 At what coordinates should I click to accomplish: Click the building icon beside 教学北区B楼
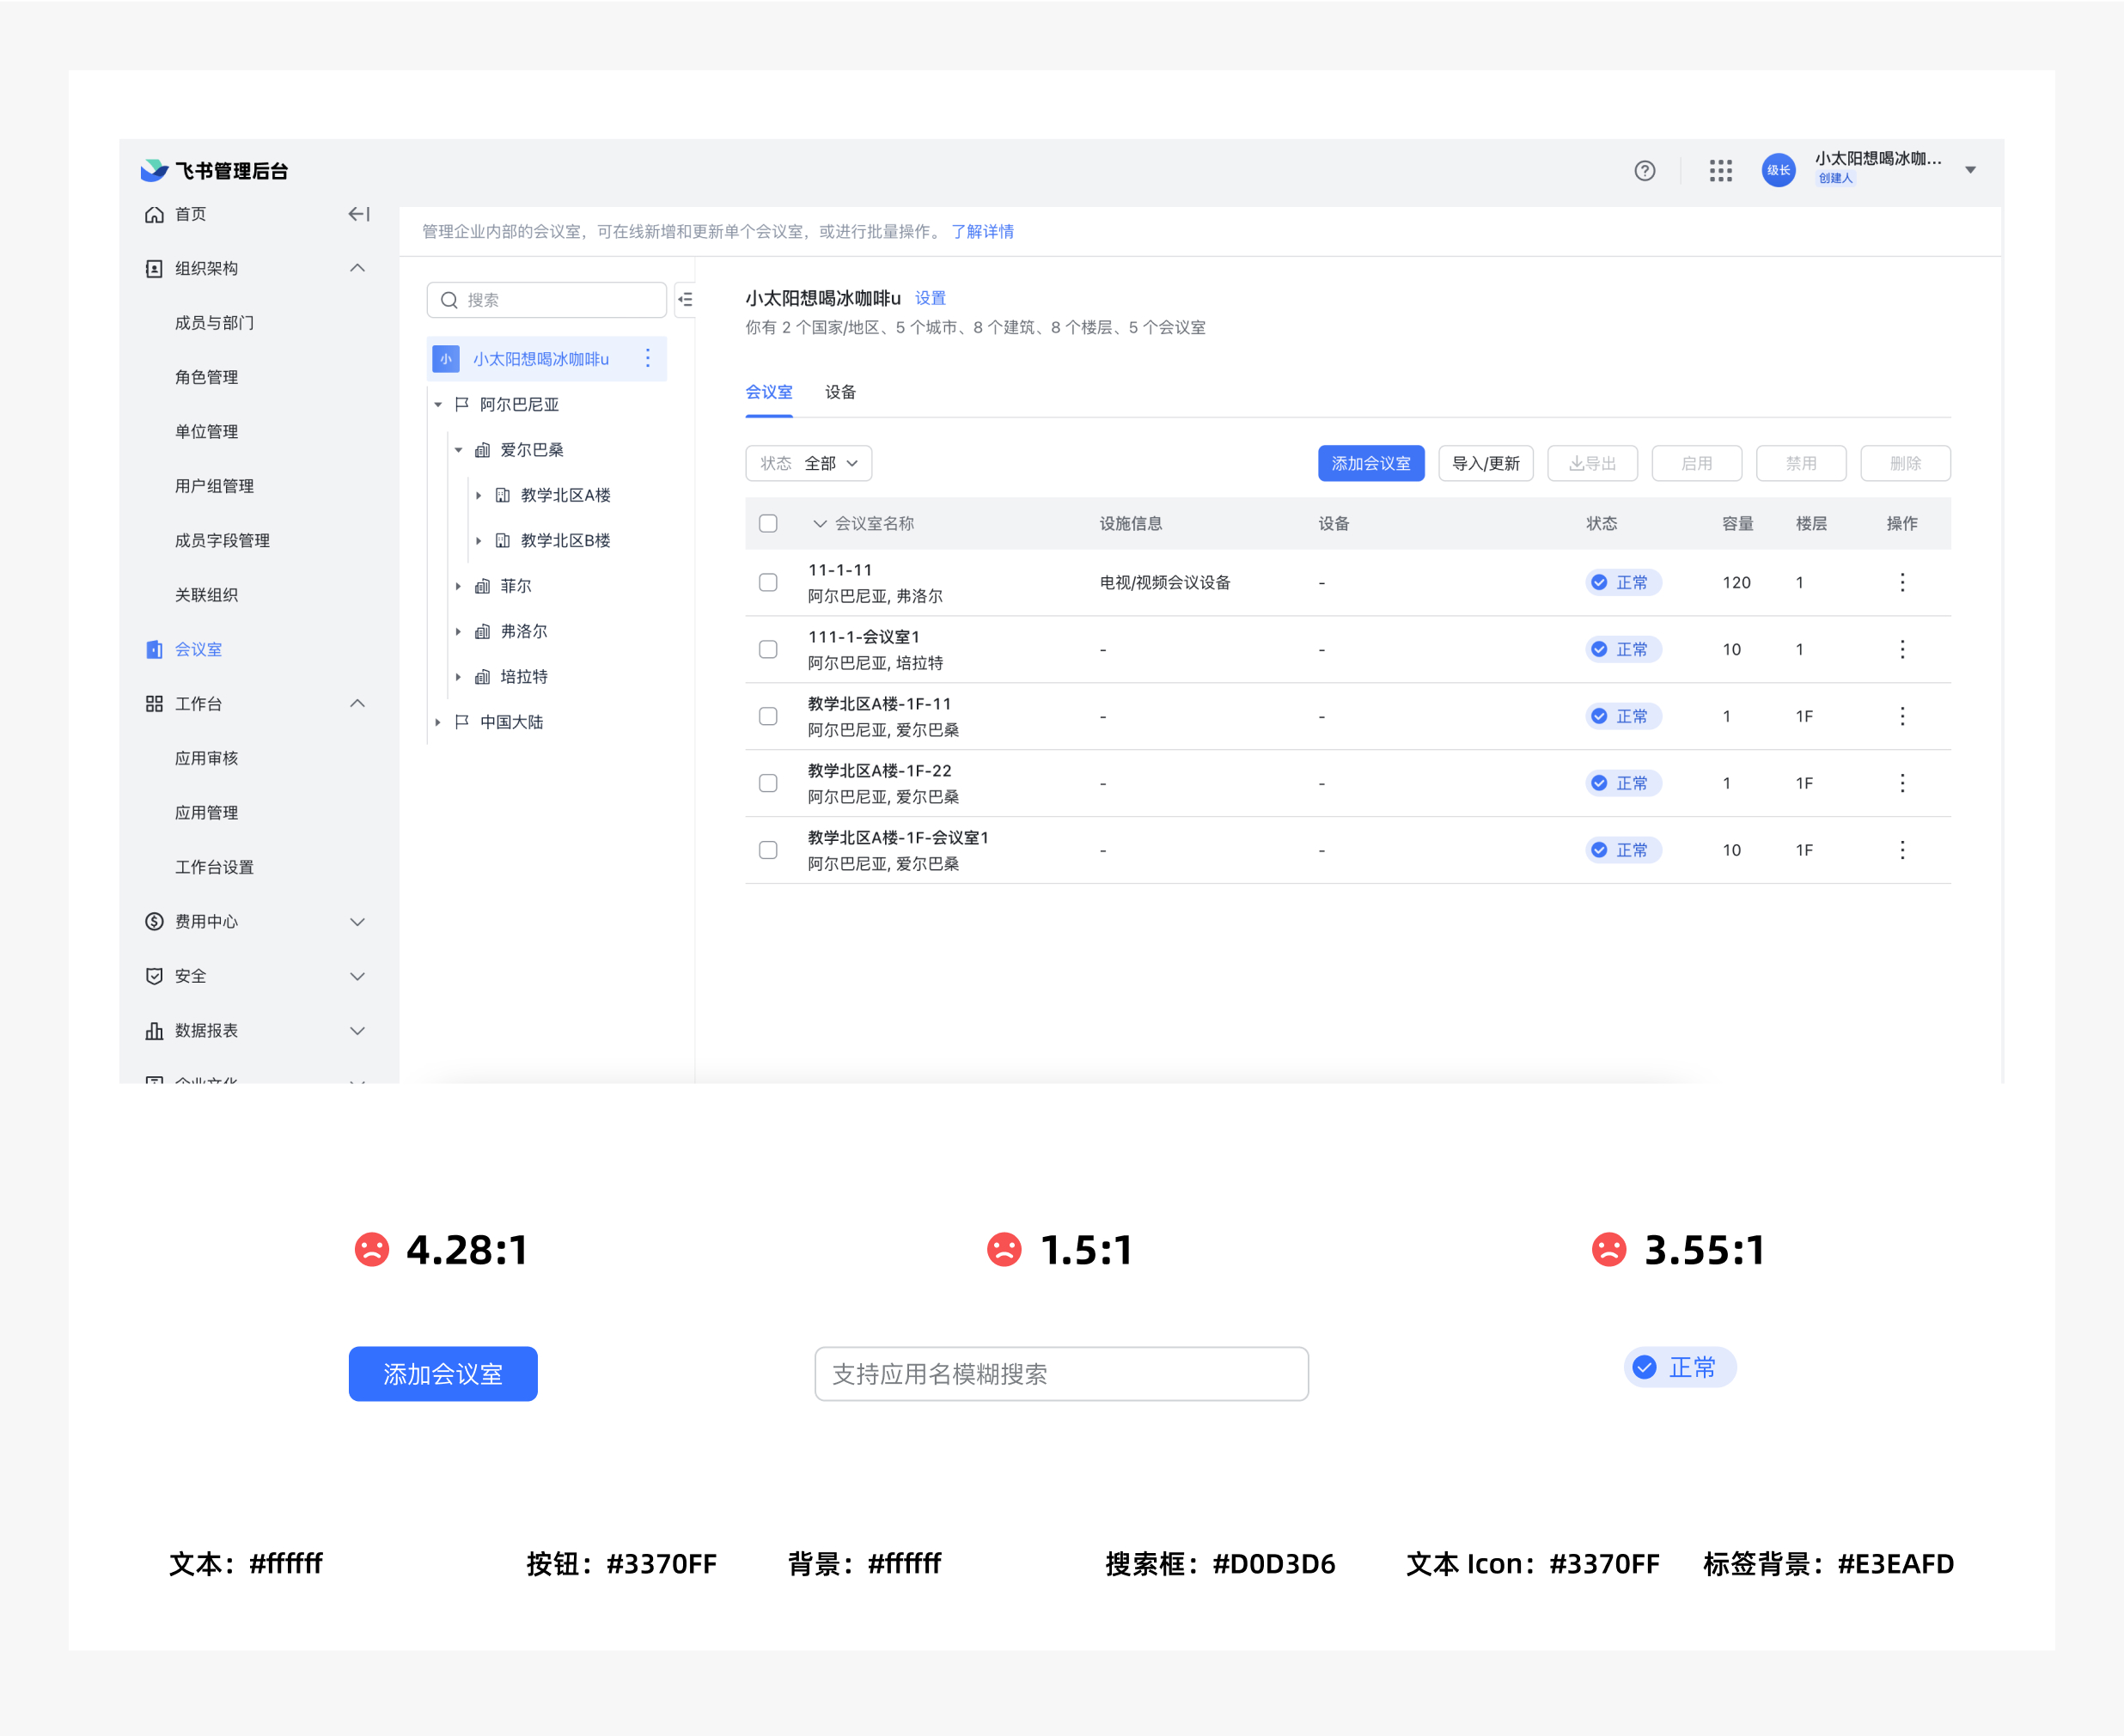[x=503, y=540]
